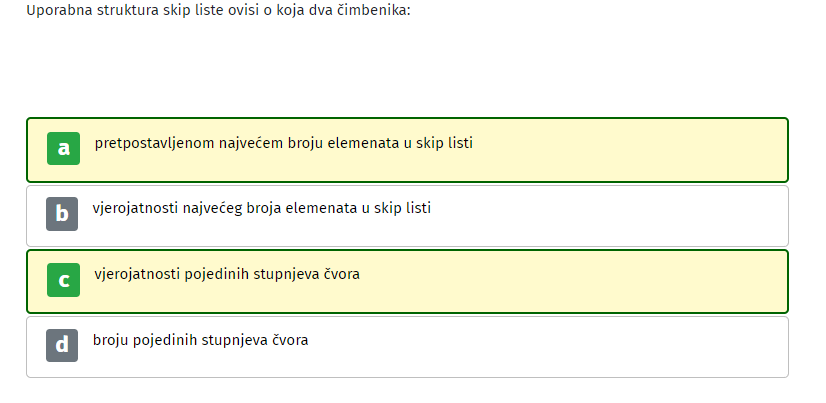Select answer 'vjerojatnosti najvećeg broja elemenata u skip listi'

(262, 209)
